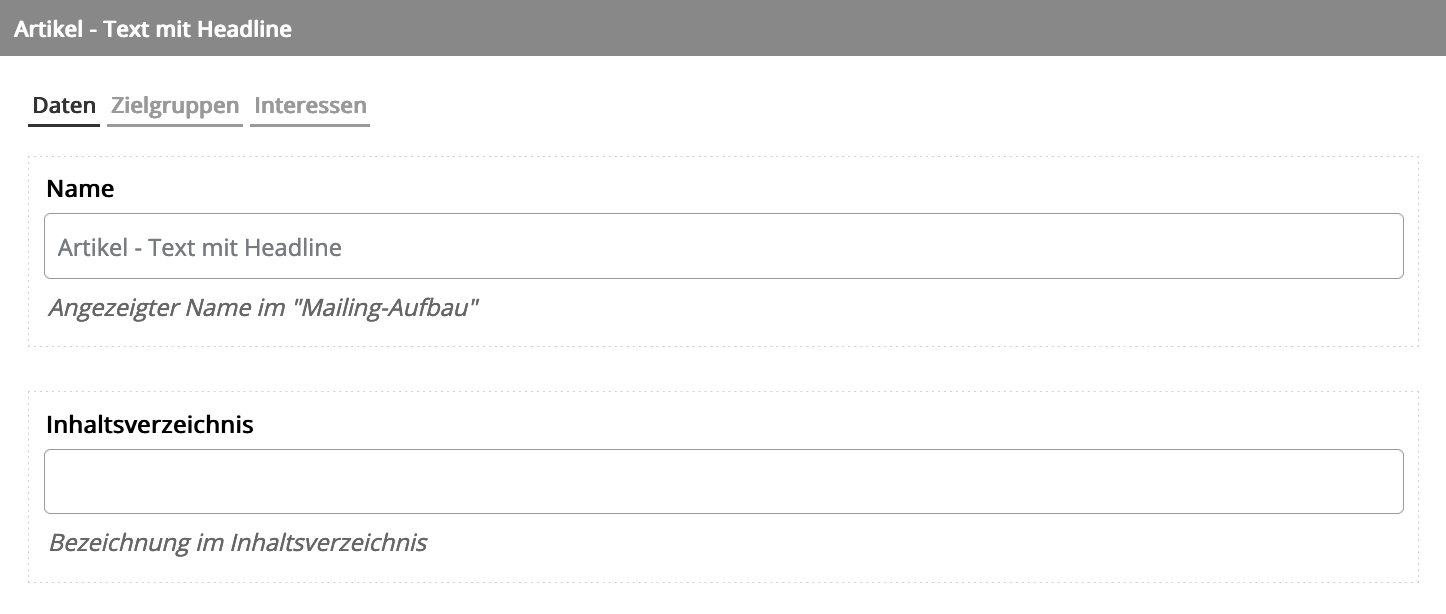The width and height of the screenshot is (1446, 614).
Task: Click into the empty Inhaltsverzeichnis text field
Action: tap(724, 482)
